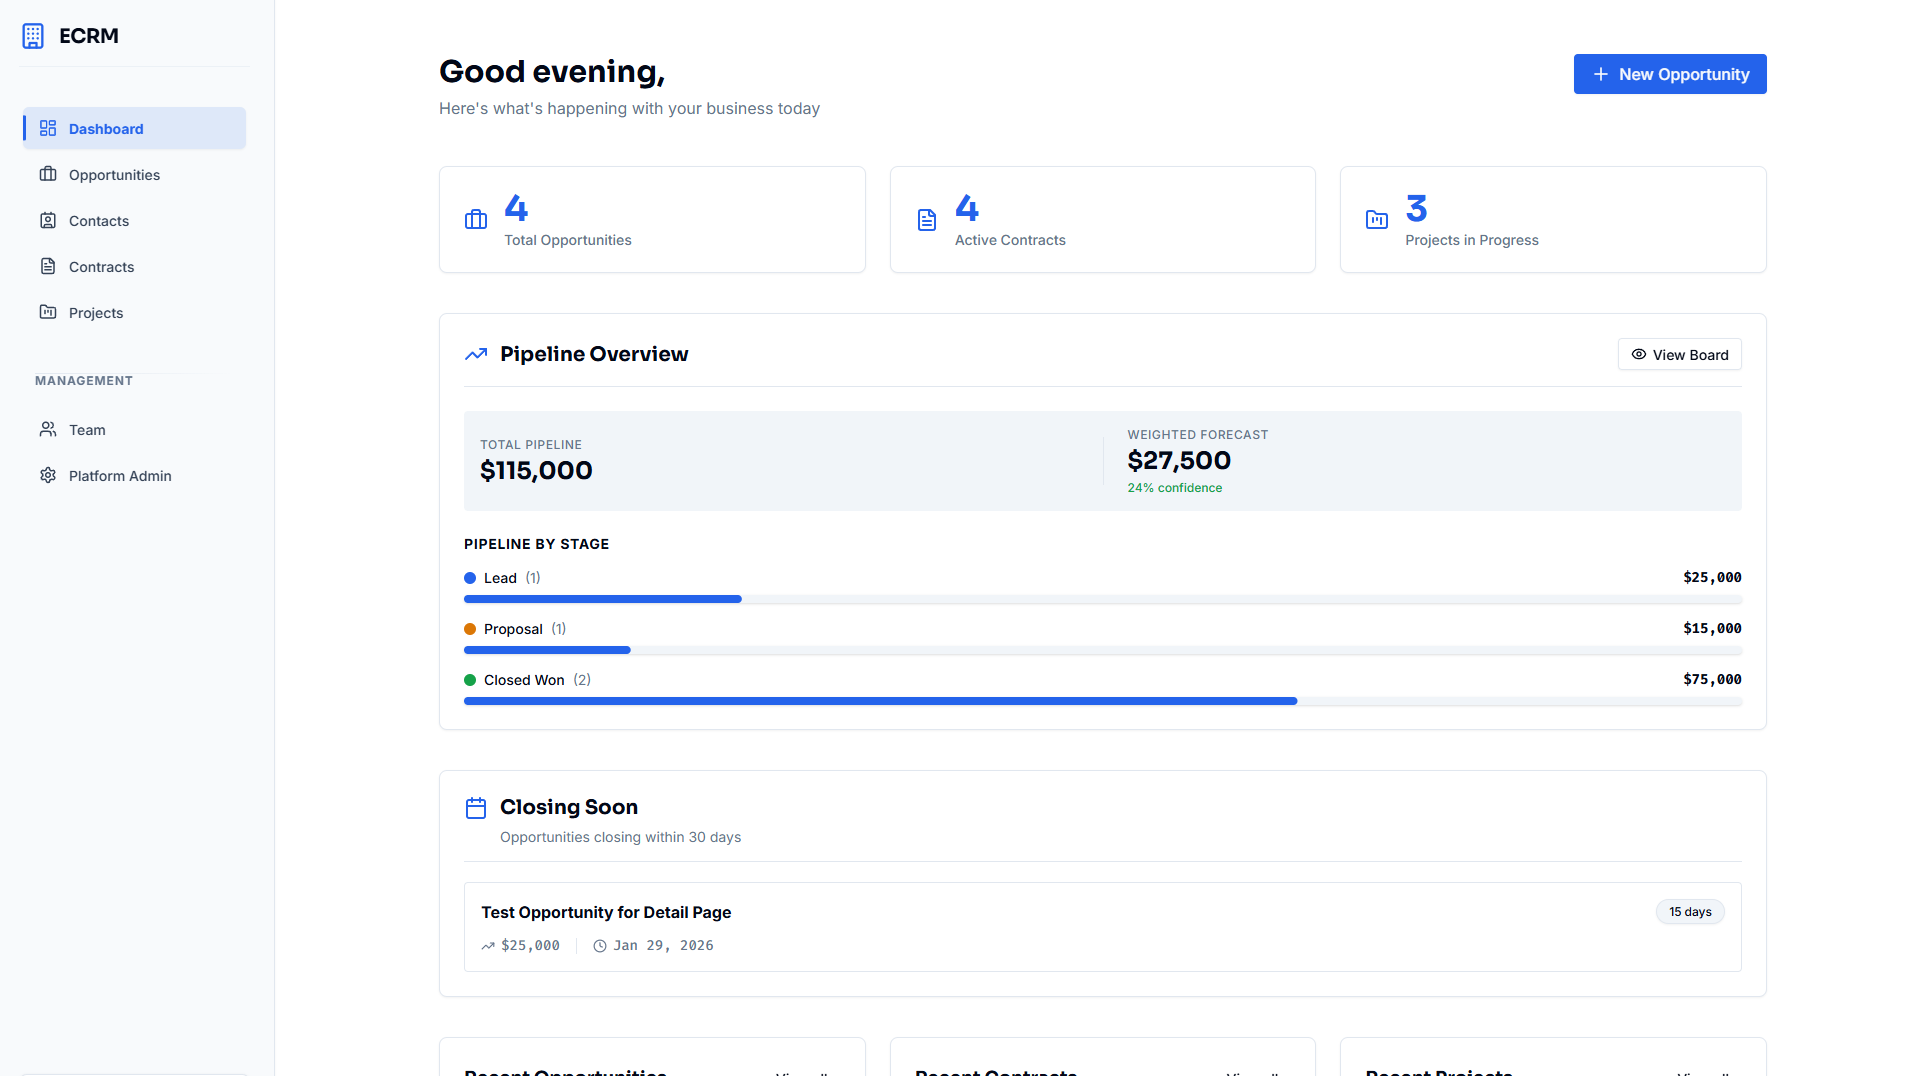Open the Opportunities menu item

coord(114,175)
